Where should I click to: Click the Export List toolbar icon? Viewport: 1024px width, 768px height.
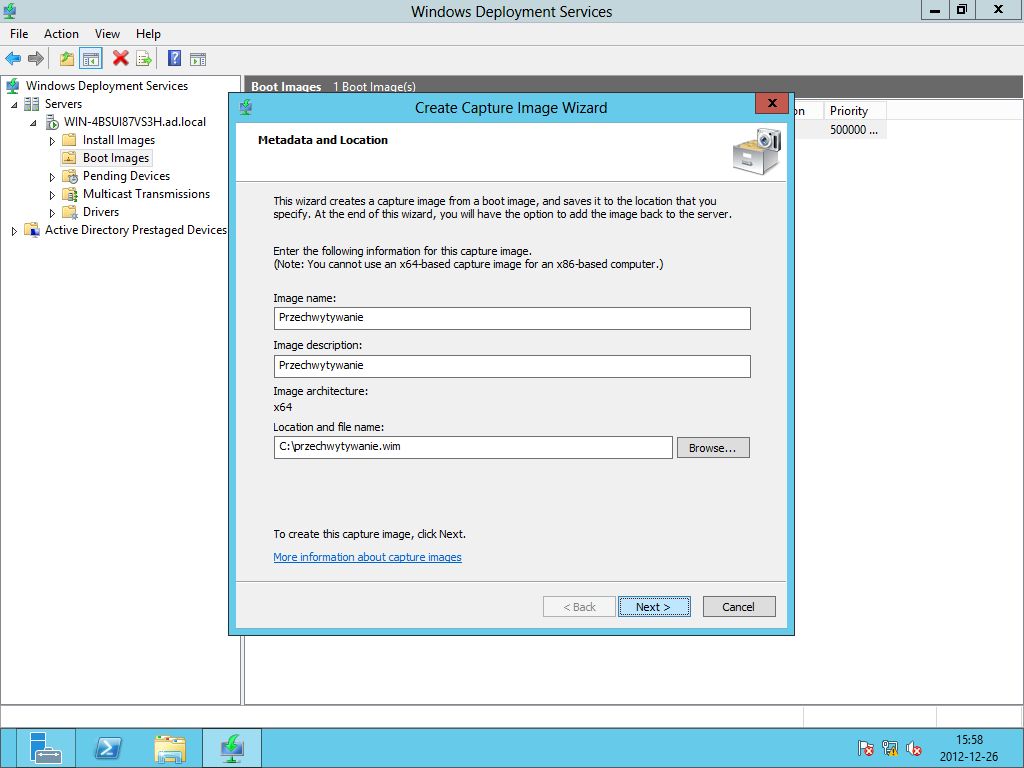pos(144,59)
